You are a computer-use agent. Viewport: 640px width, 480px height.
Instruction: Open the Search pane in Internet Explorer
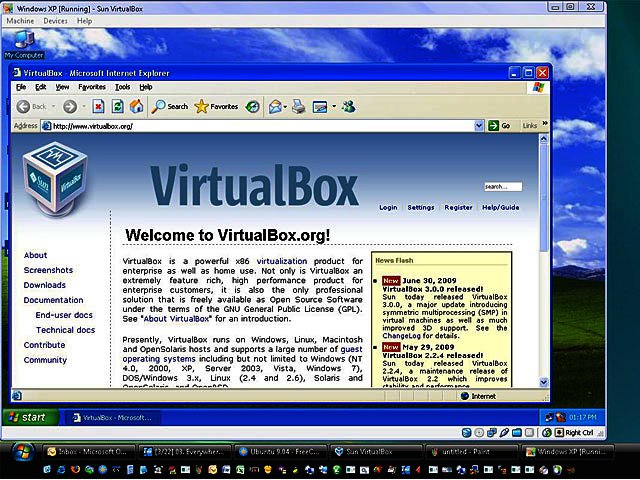coord(170,106)
